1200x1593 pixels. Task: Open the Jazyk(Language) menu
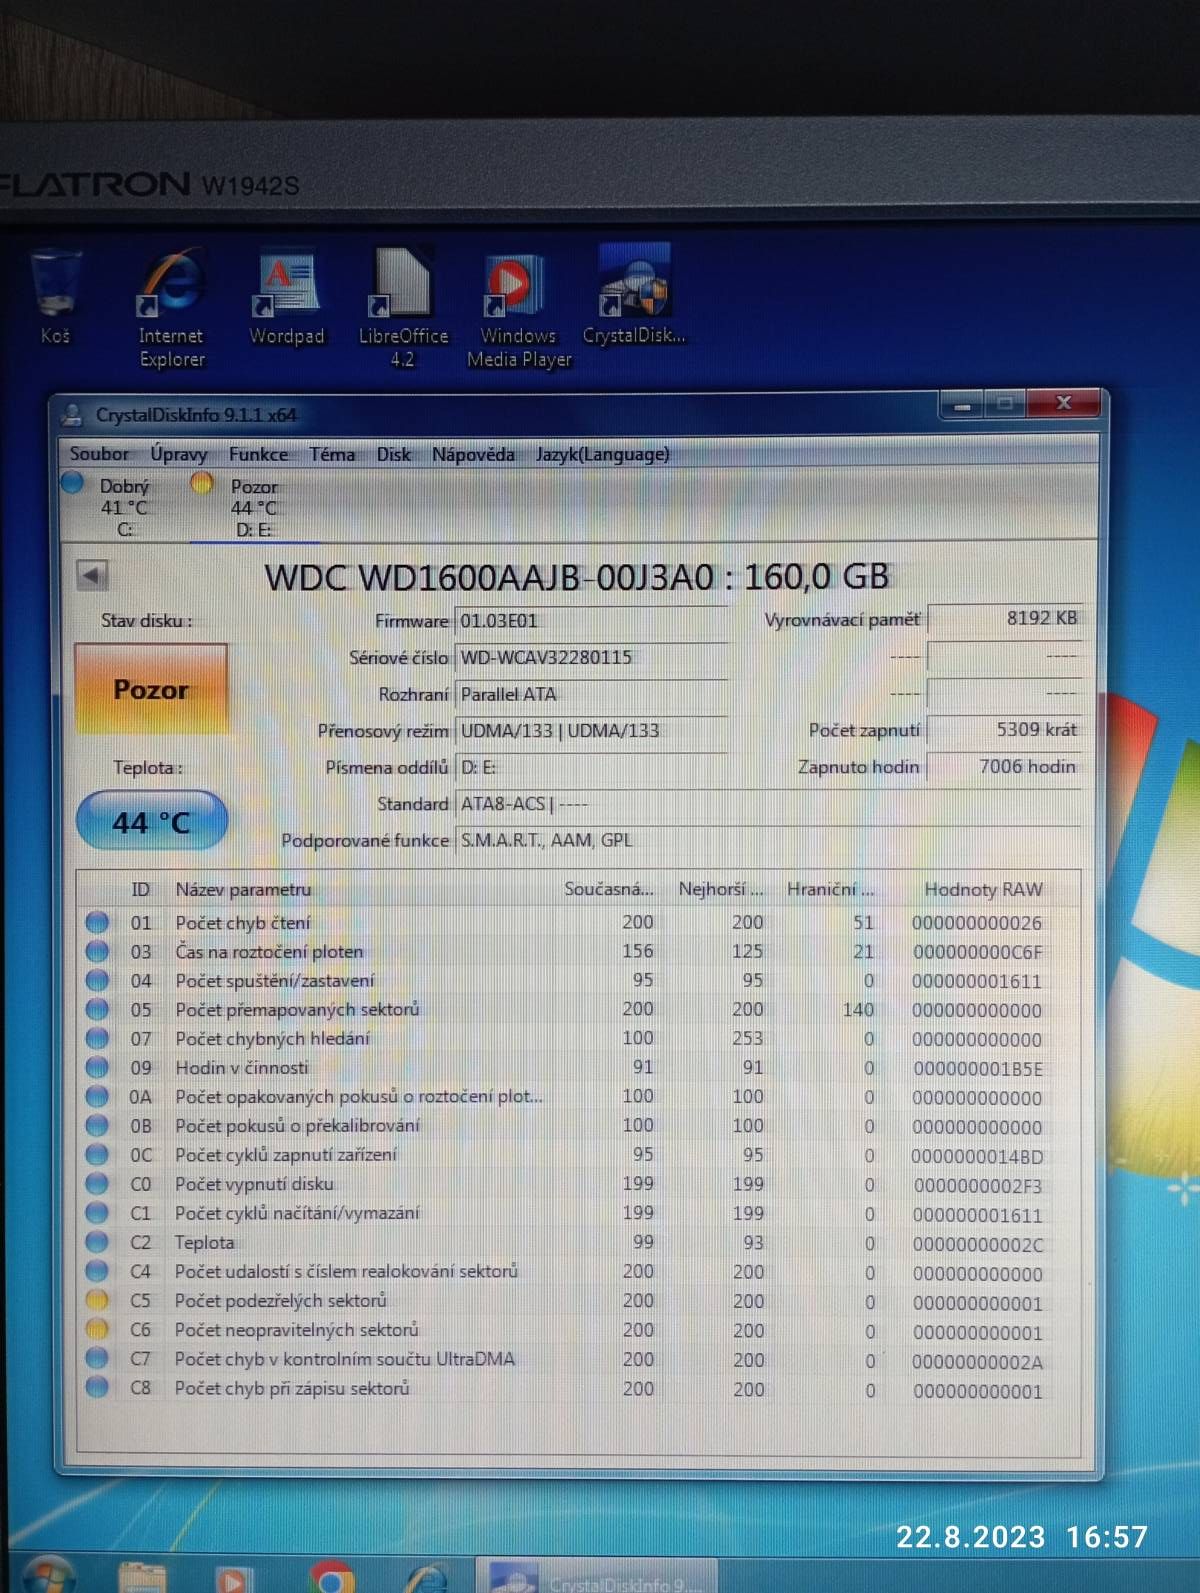click(x=603, y=454)
